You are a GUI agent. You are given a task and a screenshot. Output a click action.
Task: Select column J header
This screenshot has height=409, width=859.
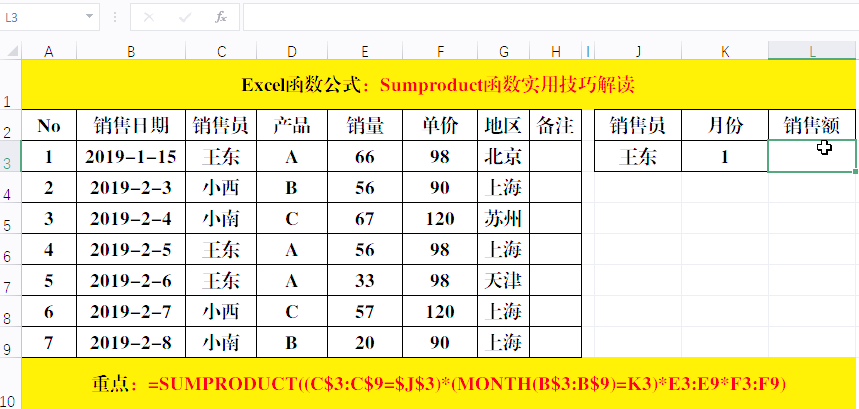tap(638, 51)
